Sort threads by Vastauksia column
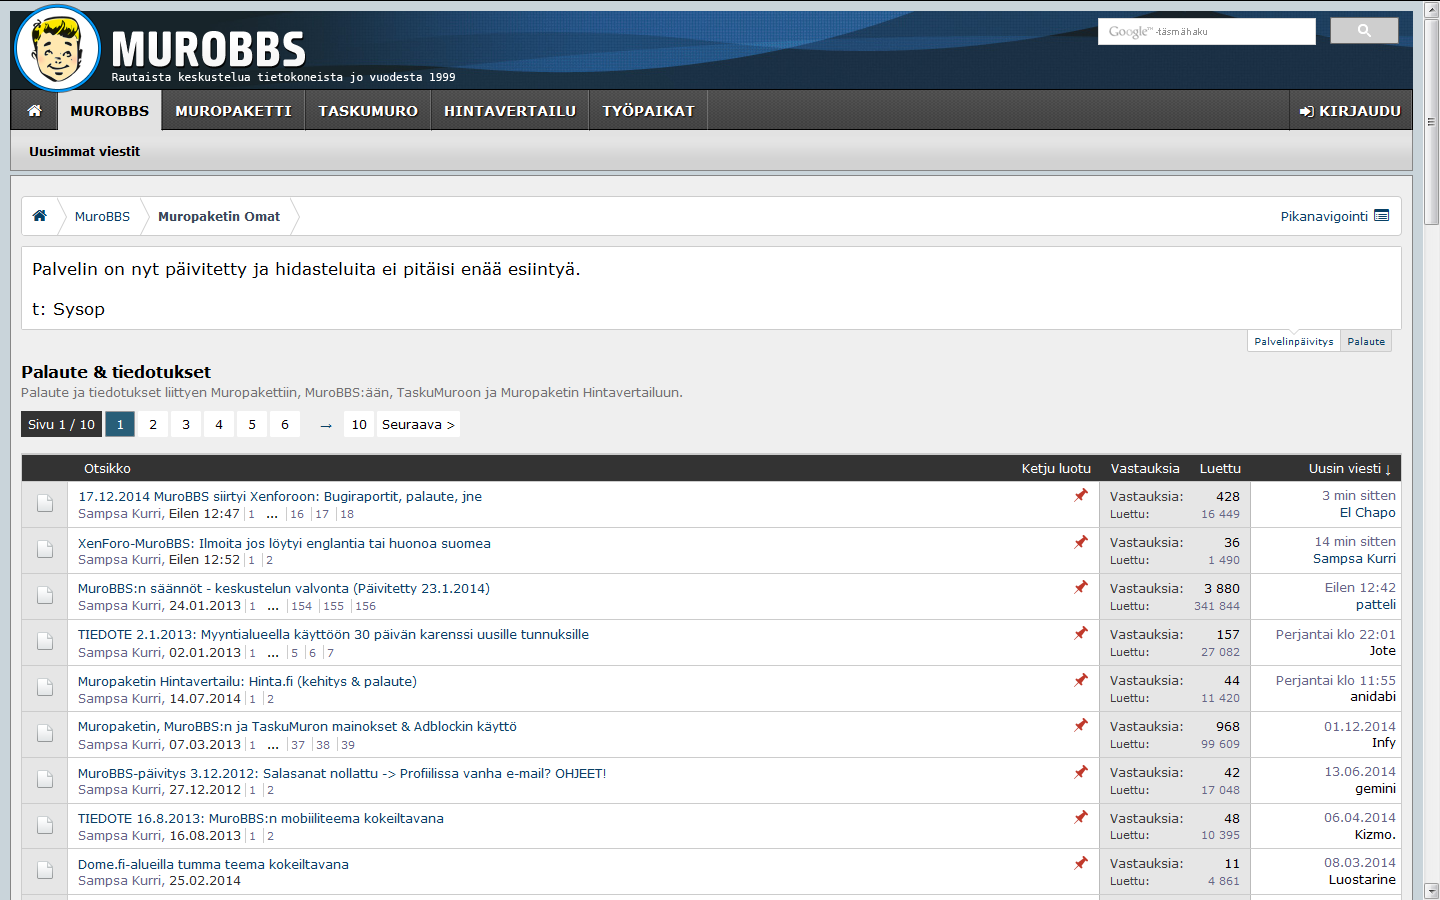 pyautogui.click(x=1145, y=468)
